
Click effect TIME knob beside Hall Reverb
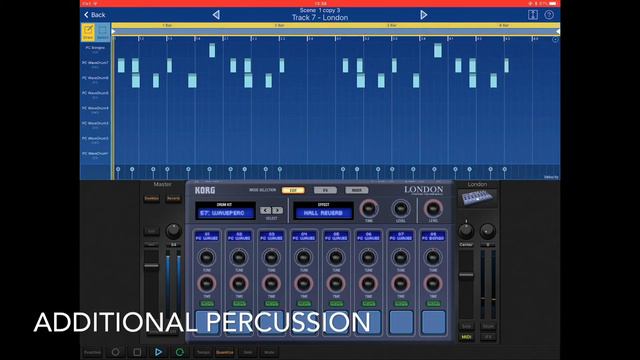[x=369, y=209]
